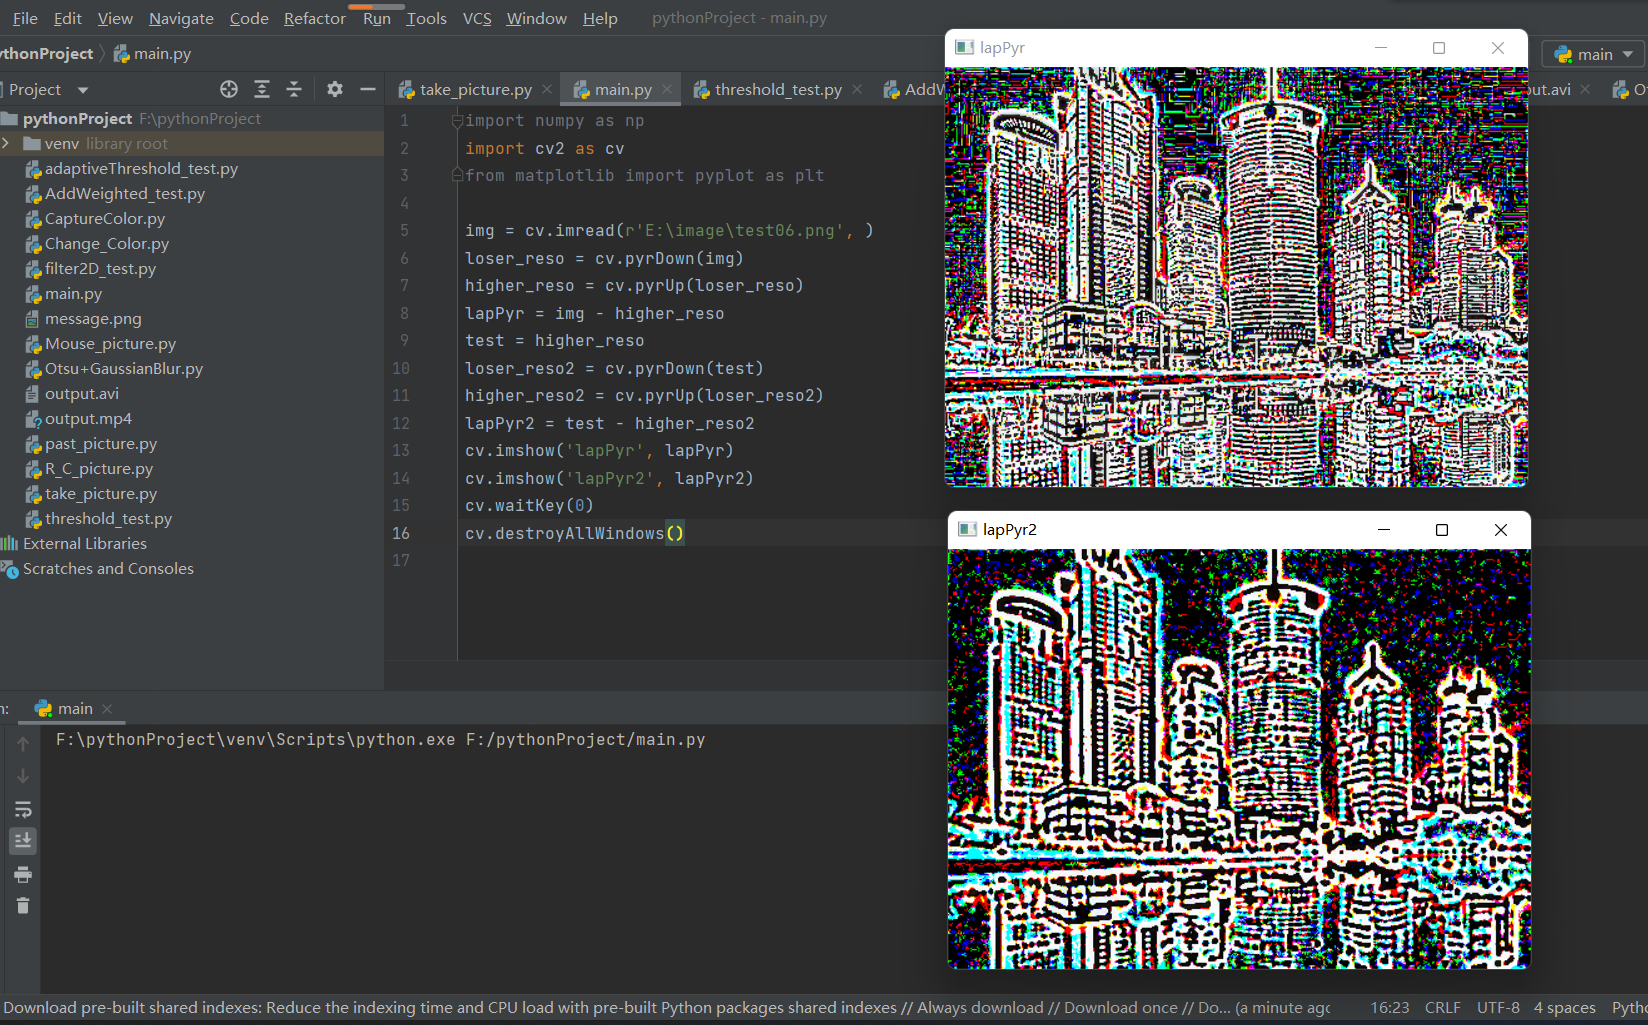Click up arrow in Run console toolbar
Image resolution: width=1648 pixels, height=1025 pixels.
click(23, 743)
